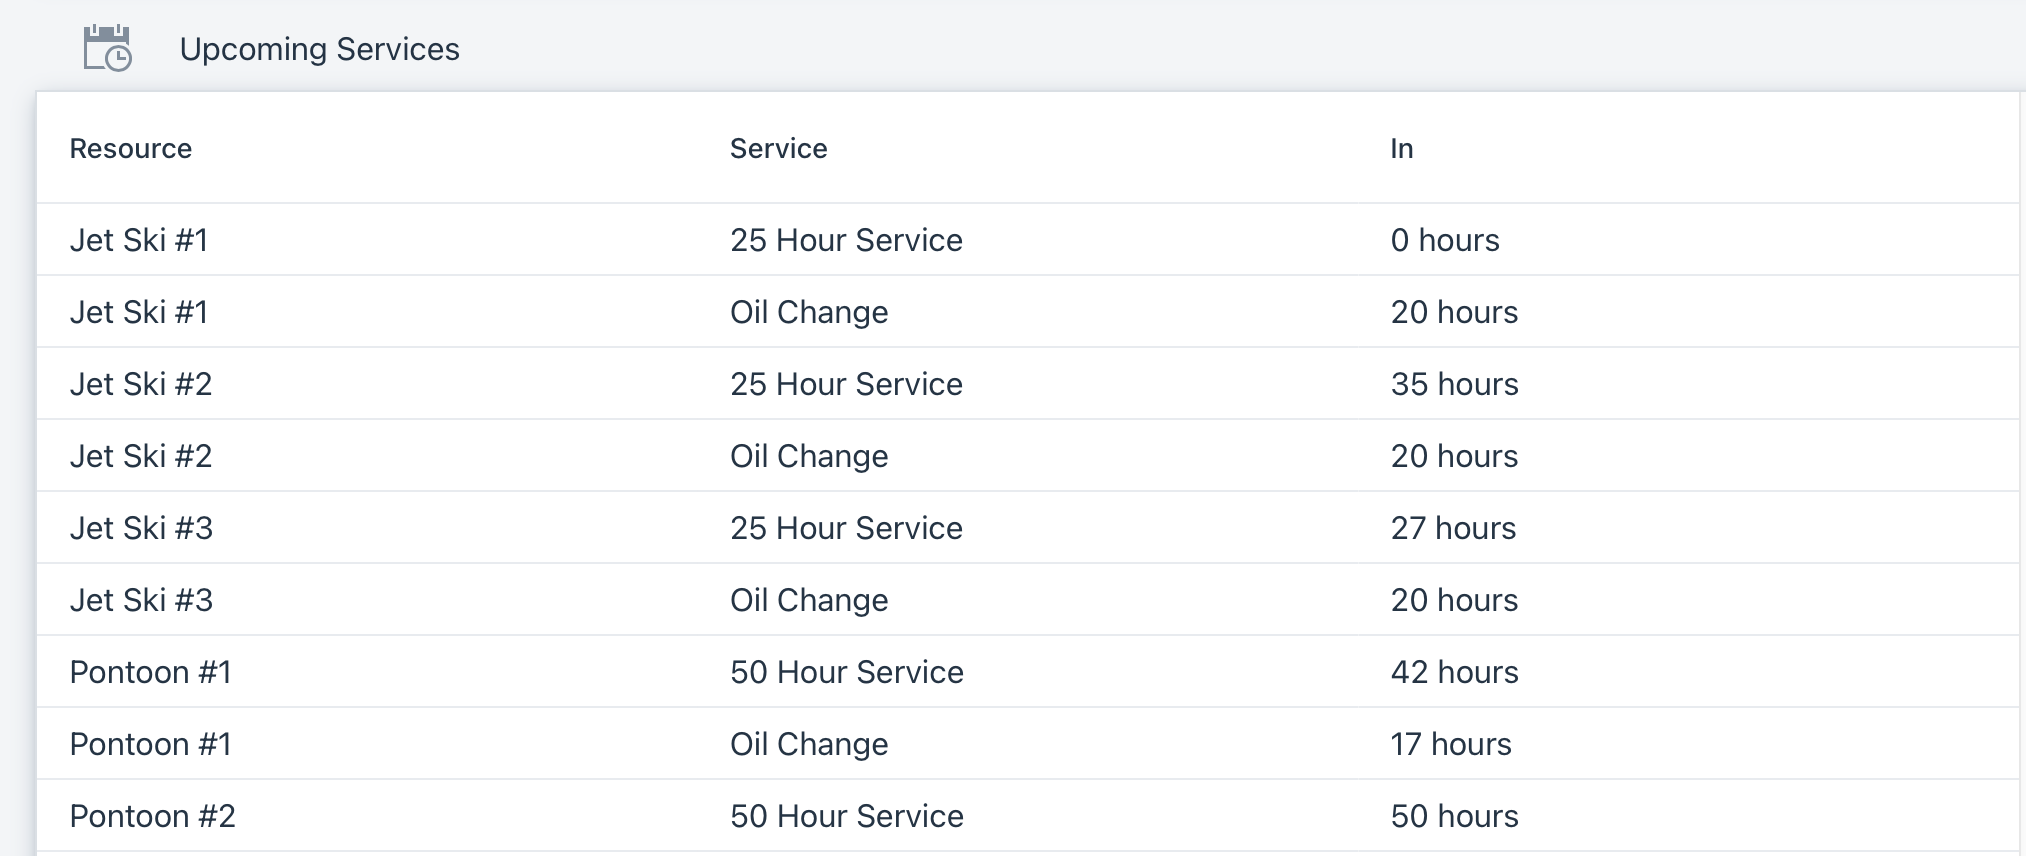Select Pontoon #1 in its Oil Change row
Screen dimensions: 2026x856
(151, 744)
